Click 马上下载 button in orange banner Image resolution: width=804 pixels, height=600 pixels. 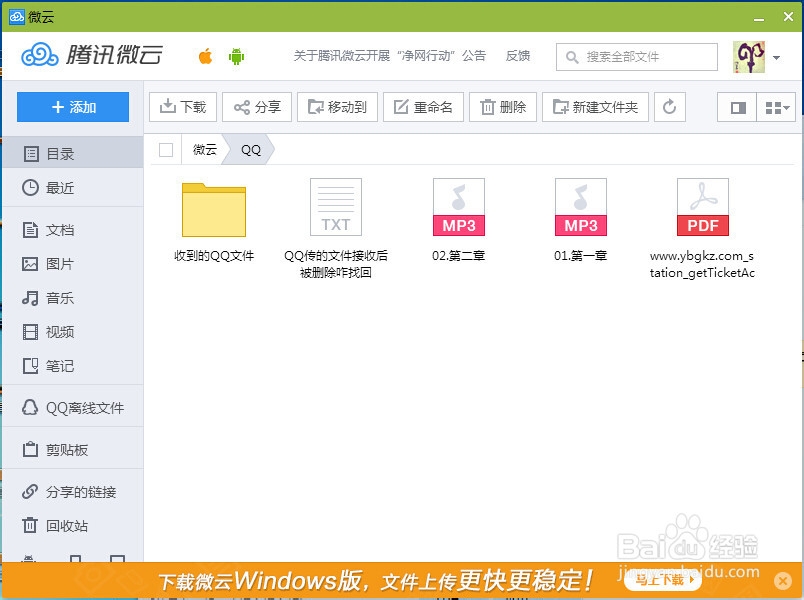click(662, 579)
